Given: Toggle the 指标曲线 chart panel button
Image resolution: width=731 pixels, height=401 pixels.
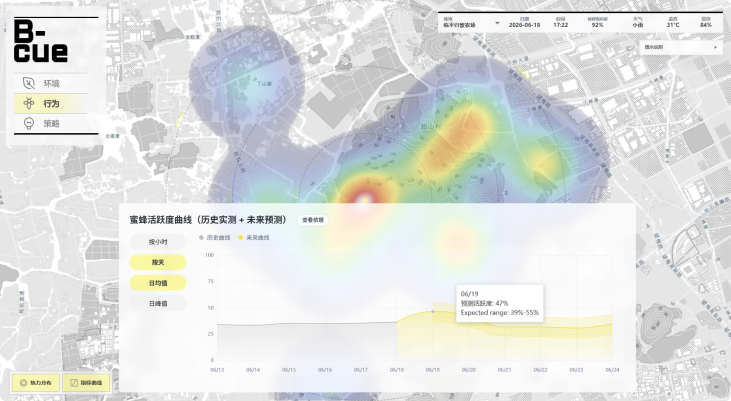Looking at the screenshot, I should pyautogui.click(x=86, y=383).
